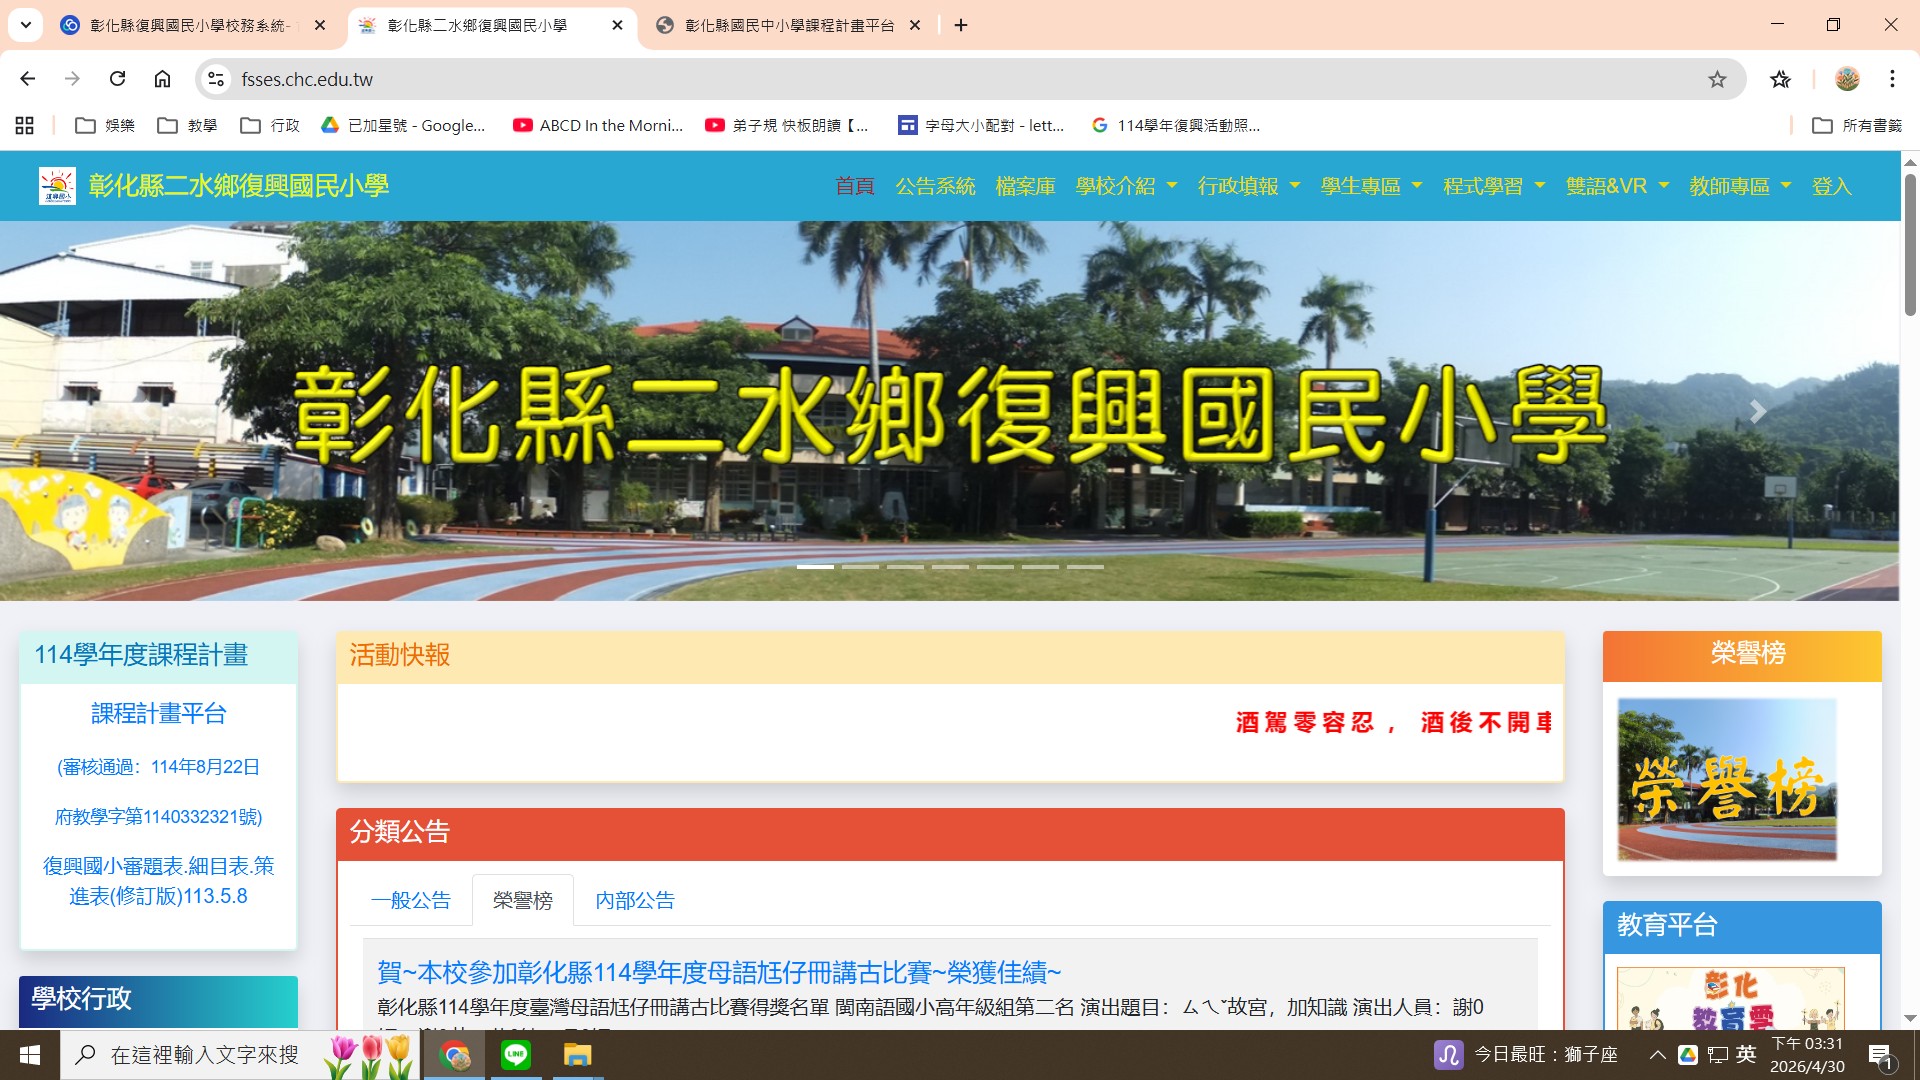Switch to the 榮譽榜 announcement tab
The width and height of the screenshot is (1920, 1080).
(x=523, y=900)
